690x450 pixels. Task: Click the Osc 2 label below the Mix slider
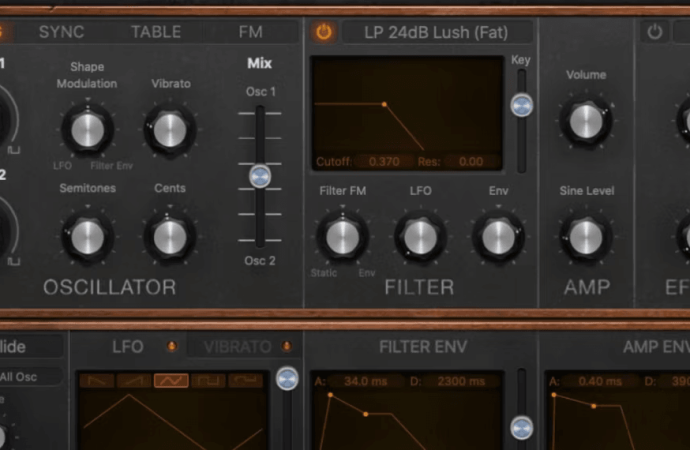260,260
